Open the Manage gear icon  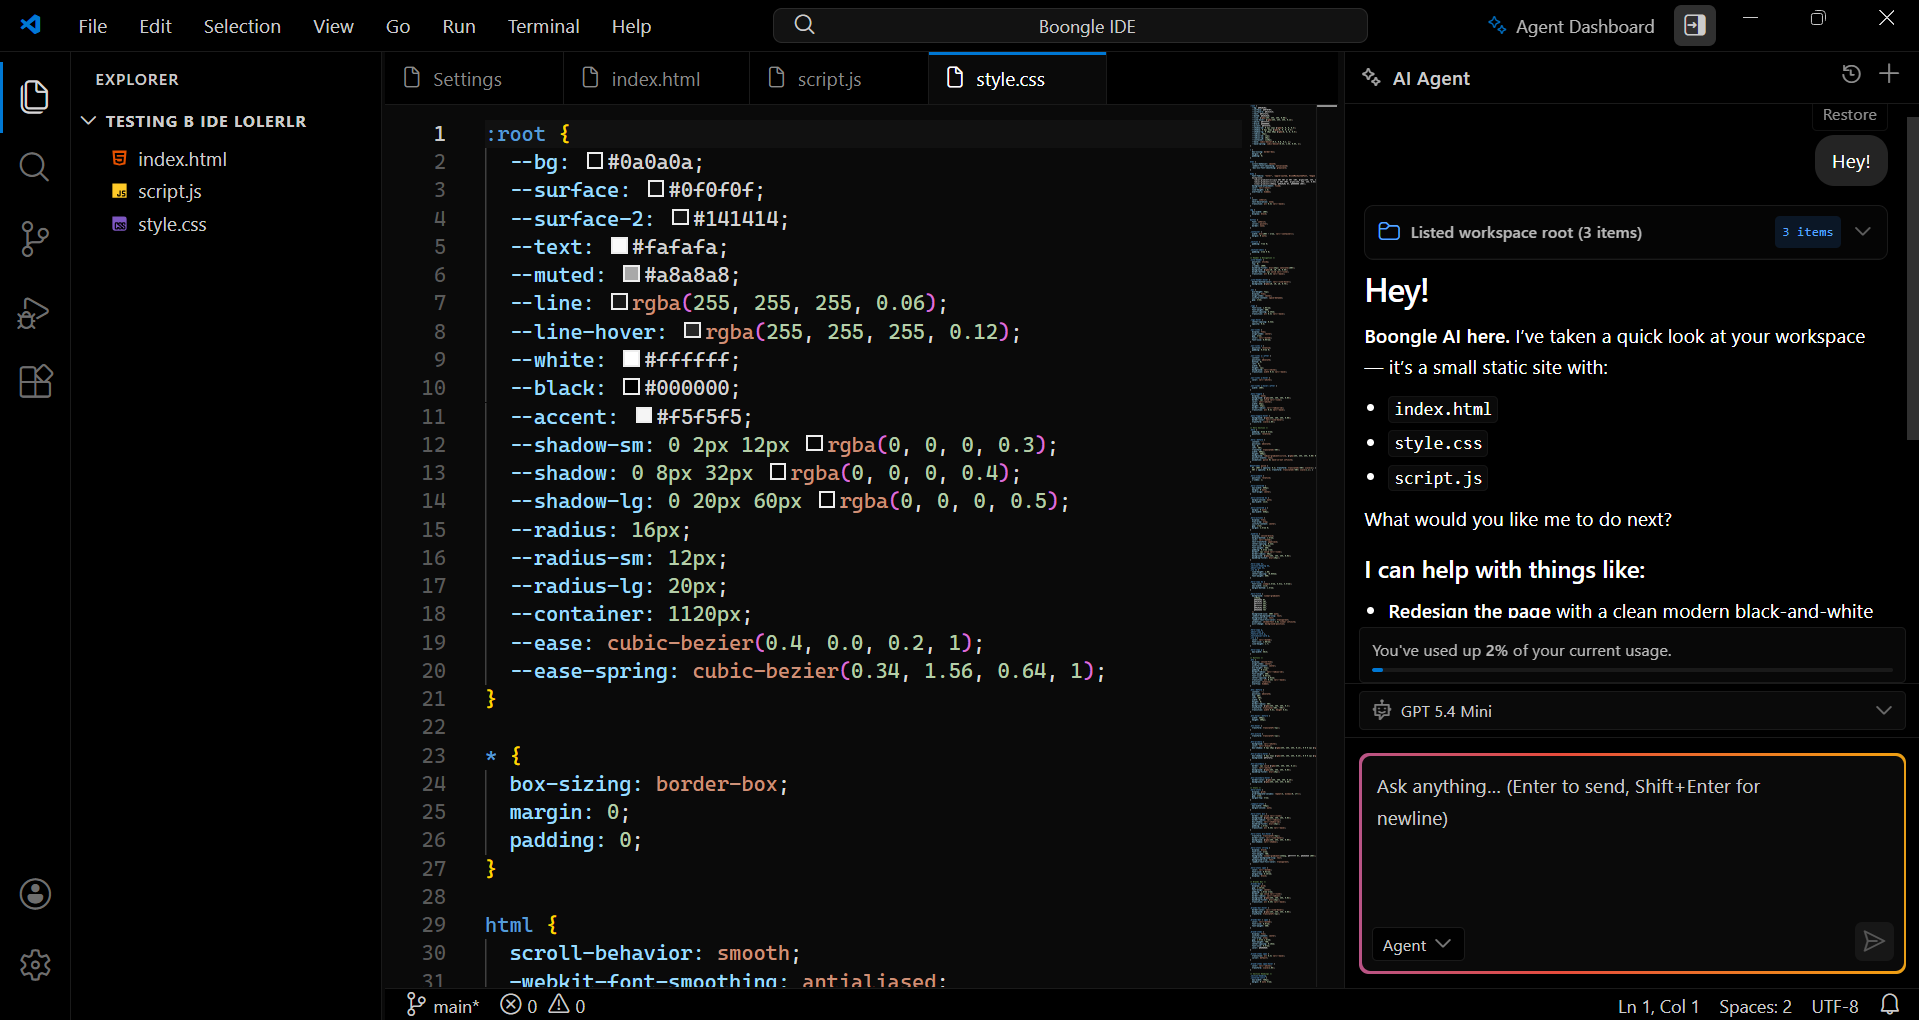coord(35,965)
